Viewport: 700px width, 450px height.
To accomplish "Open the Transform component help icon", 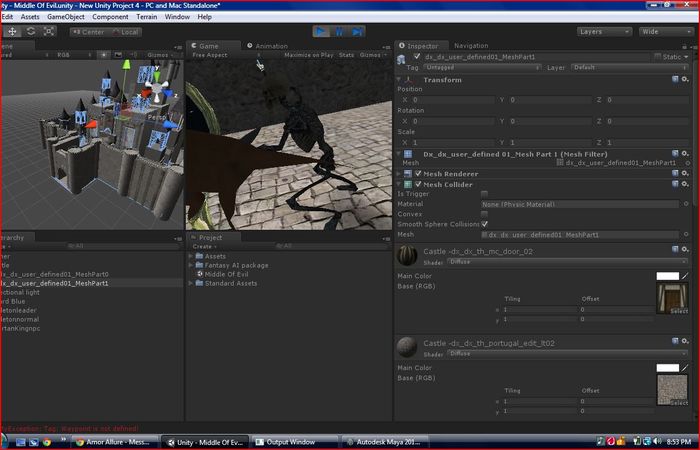I will 675,79.
